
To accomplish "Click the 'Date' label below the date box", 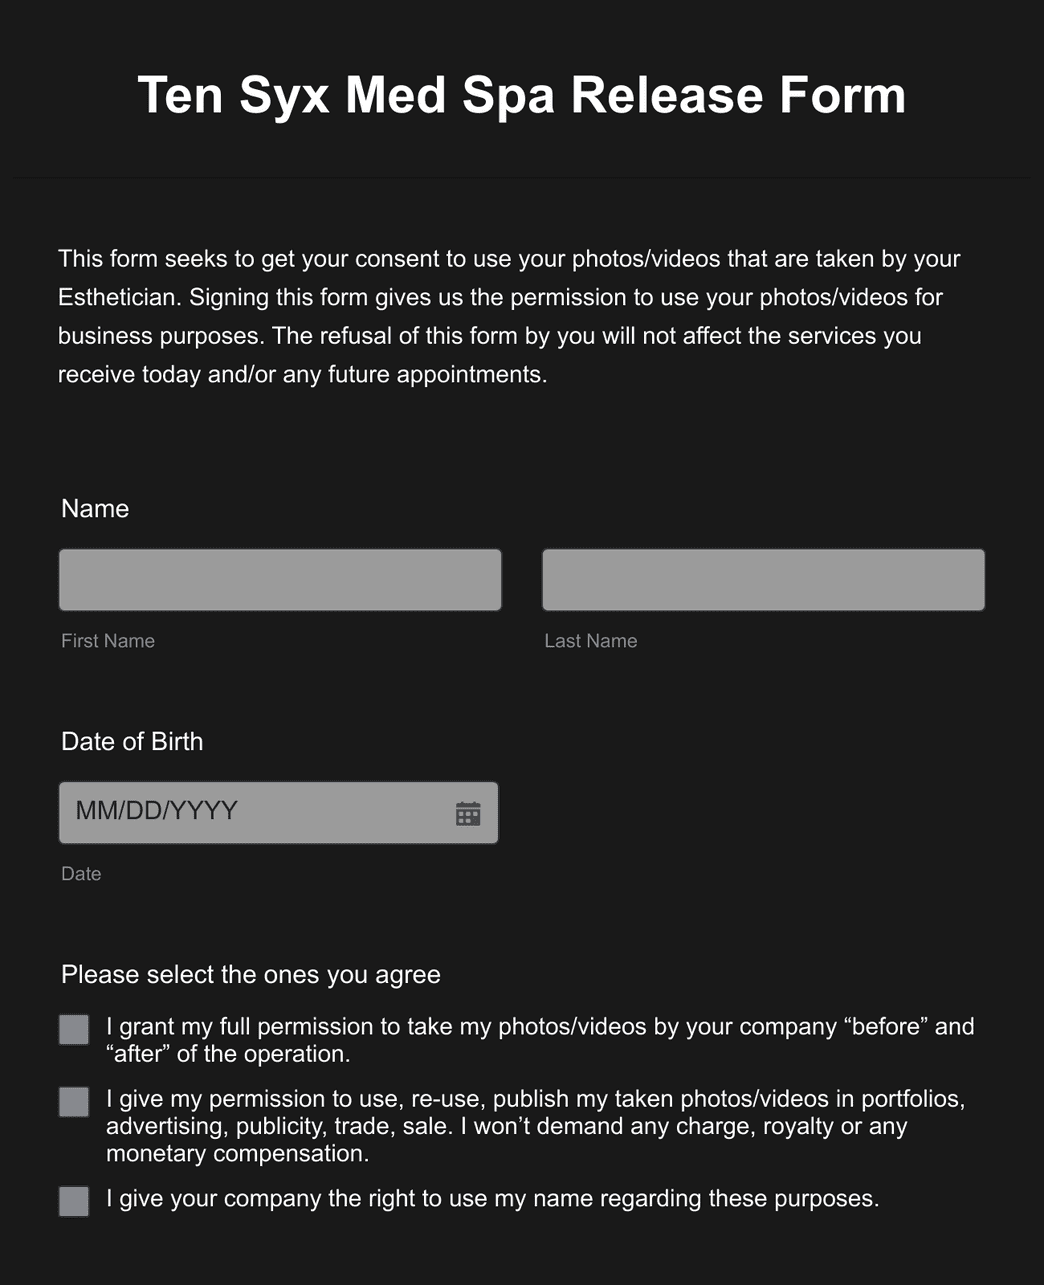I will click(x=81, y=873).
